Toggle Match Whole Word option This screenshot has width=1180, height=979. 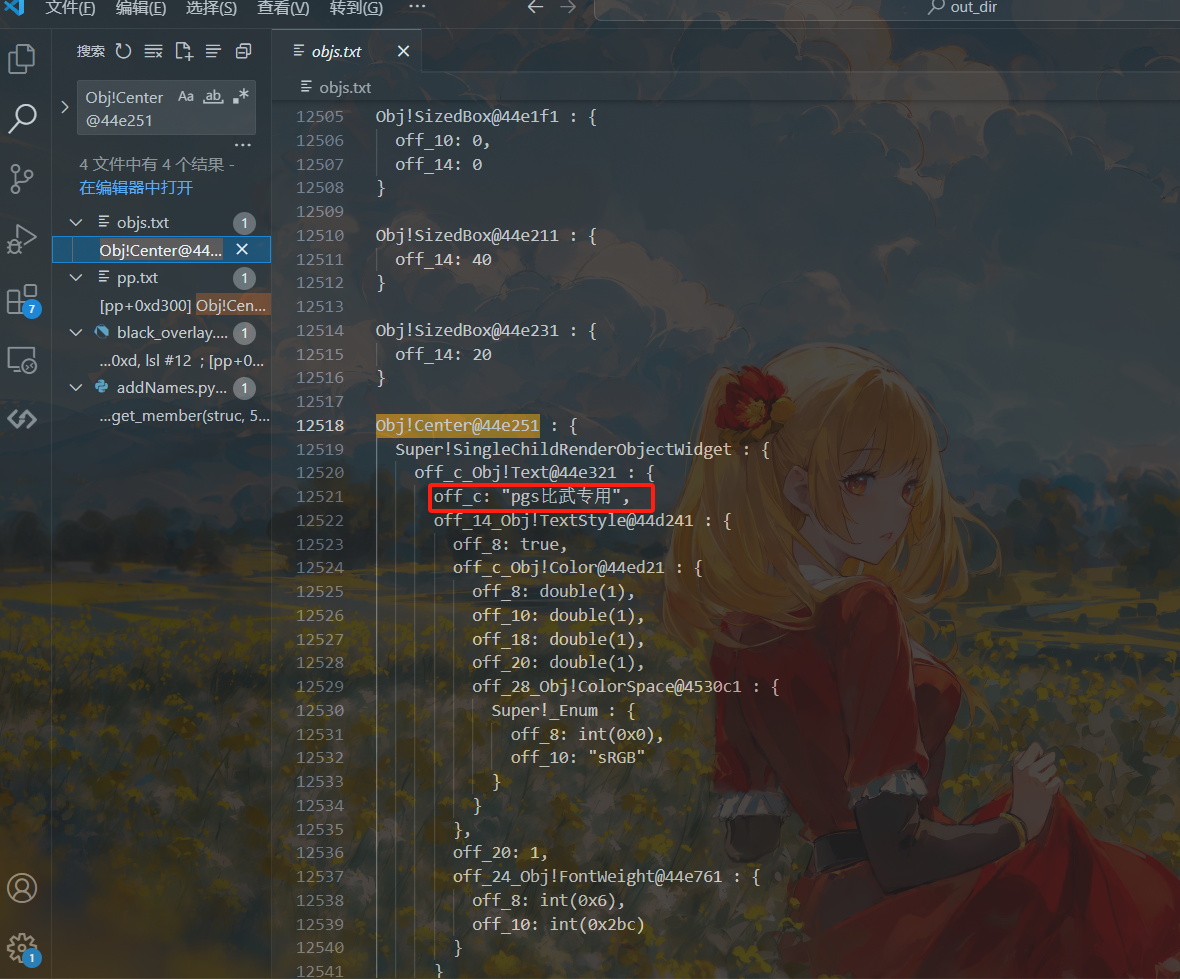click(214, 96)
